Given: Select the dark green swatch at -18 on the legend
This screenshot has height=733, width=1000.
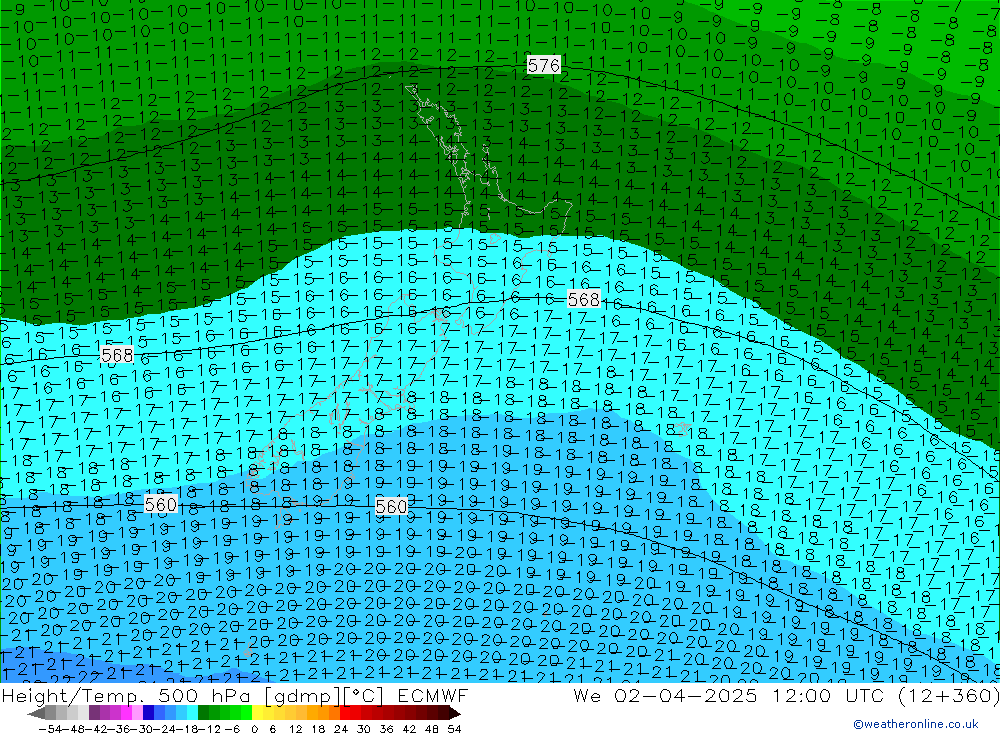Looking at the screenshot, I should tap(203, 713).
